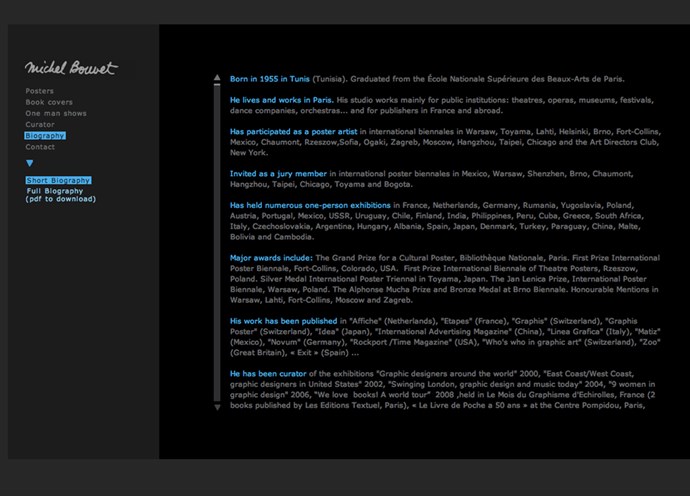Screen dimensions: 690x496
Task: Open the Contact page
Action: pos(40,147)
